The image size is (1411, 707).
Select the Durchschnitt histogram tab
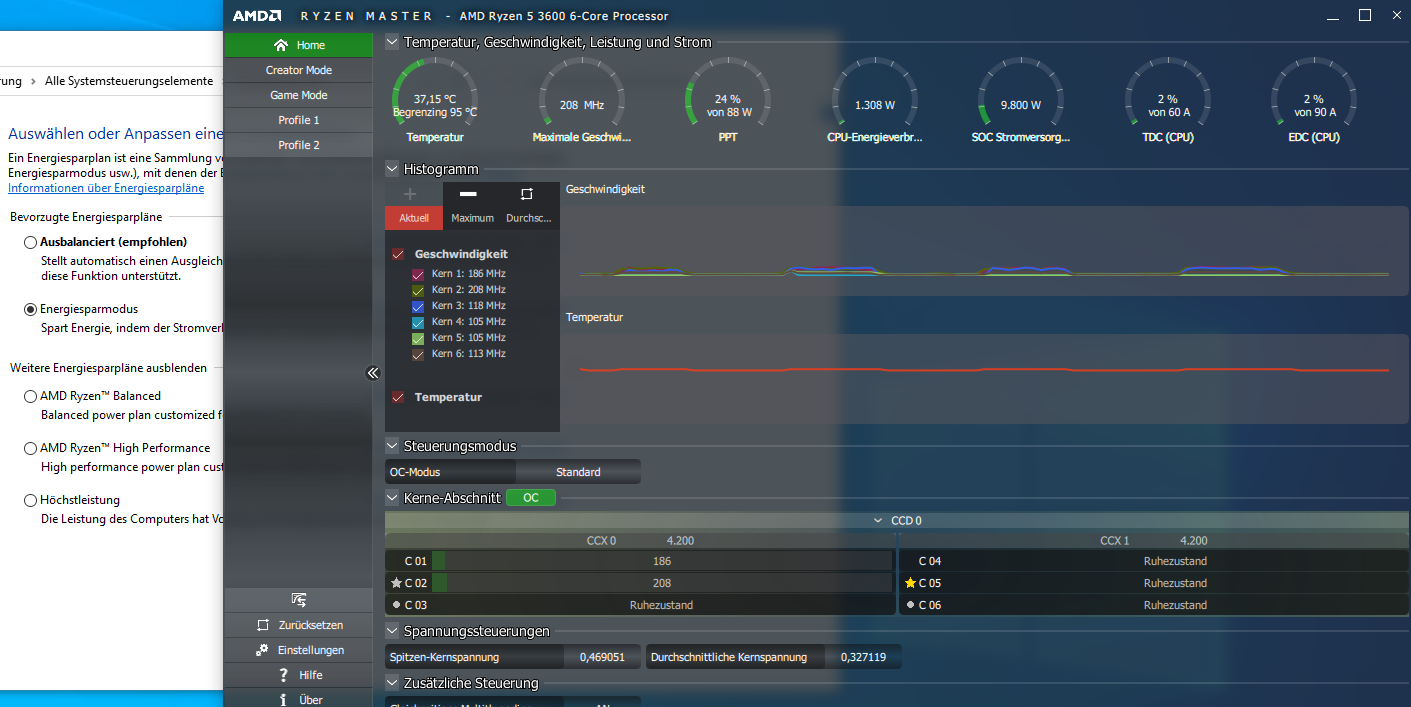[x=529, y=218]
